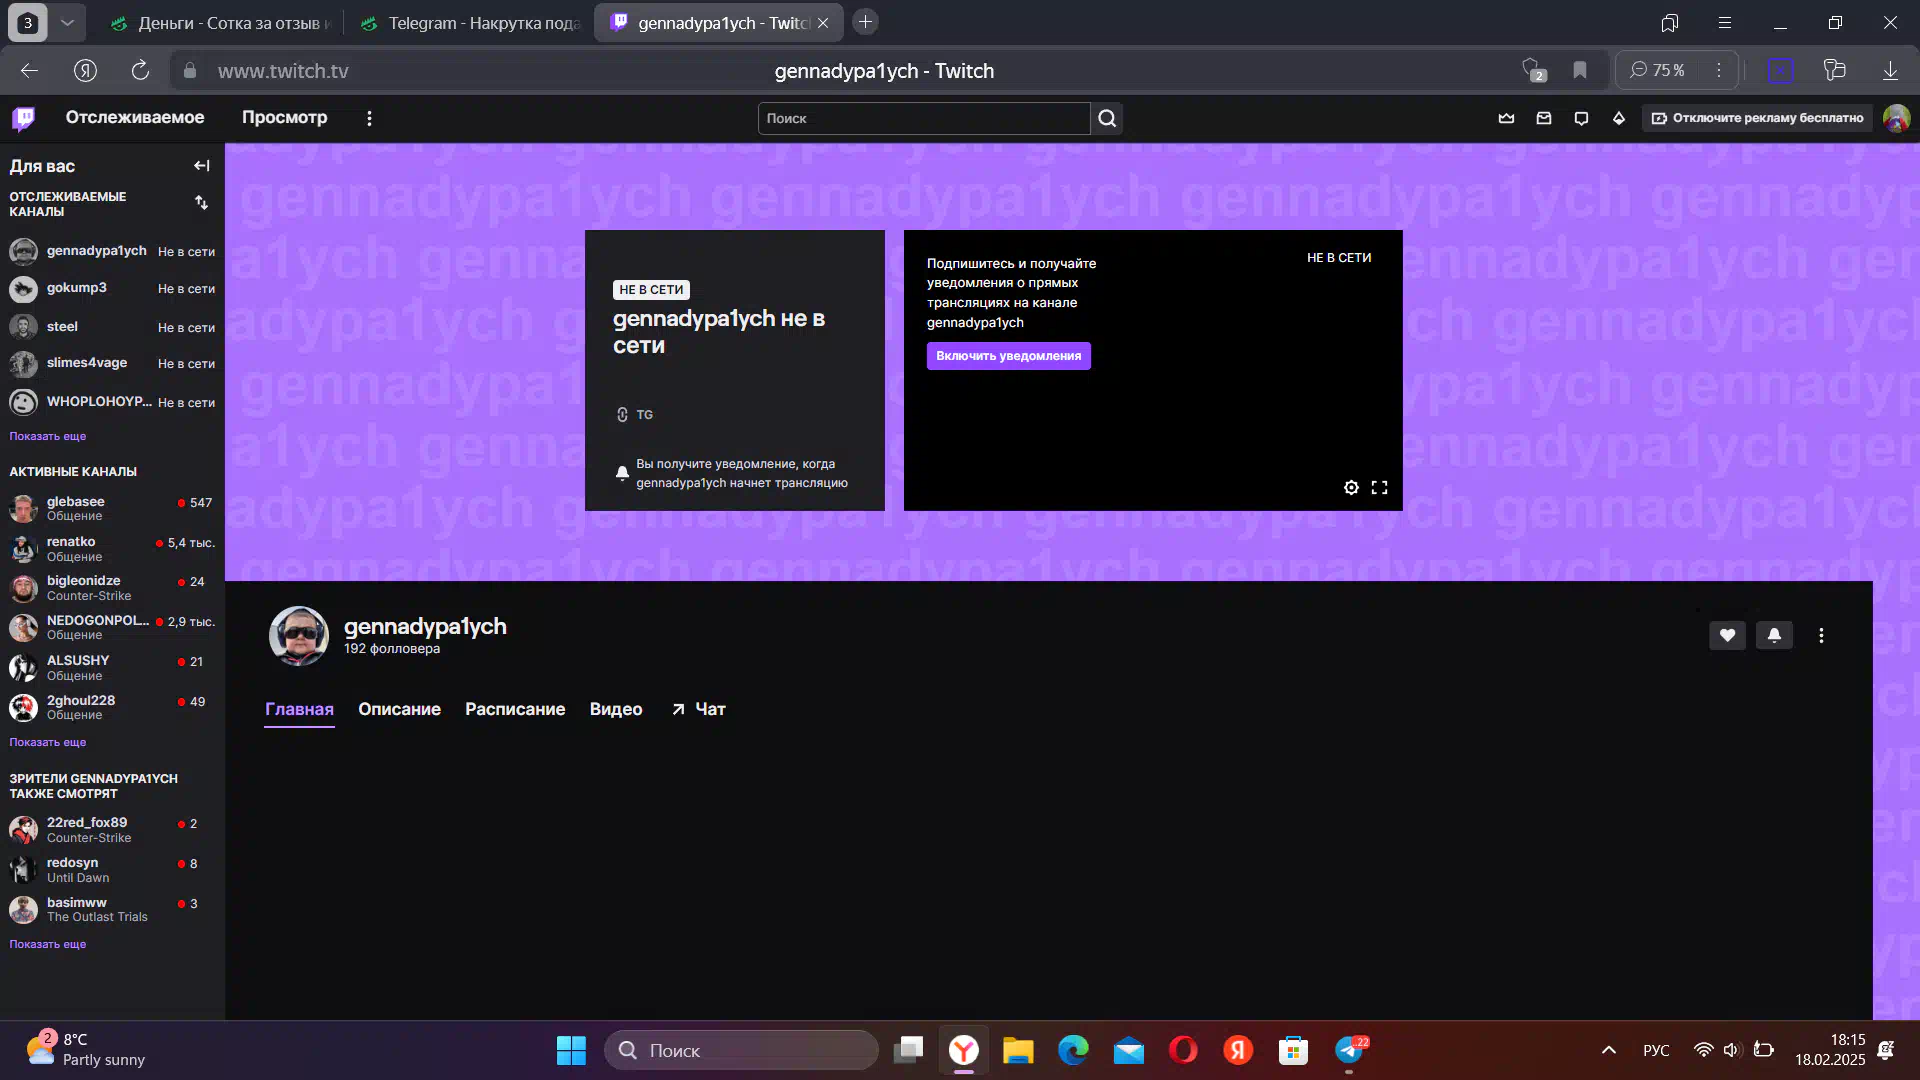Open a new browser tab with plus
The width and height of the screenshot is (1920, 1080).
point(866,22)
